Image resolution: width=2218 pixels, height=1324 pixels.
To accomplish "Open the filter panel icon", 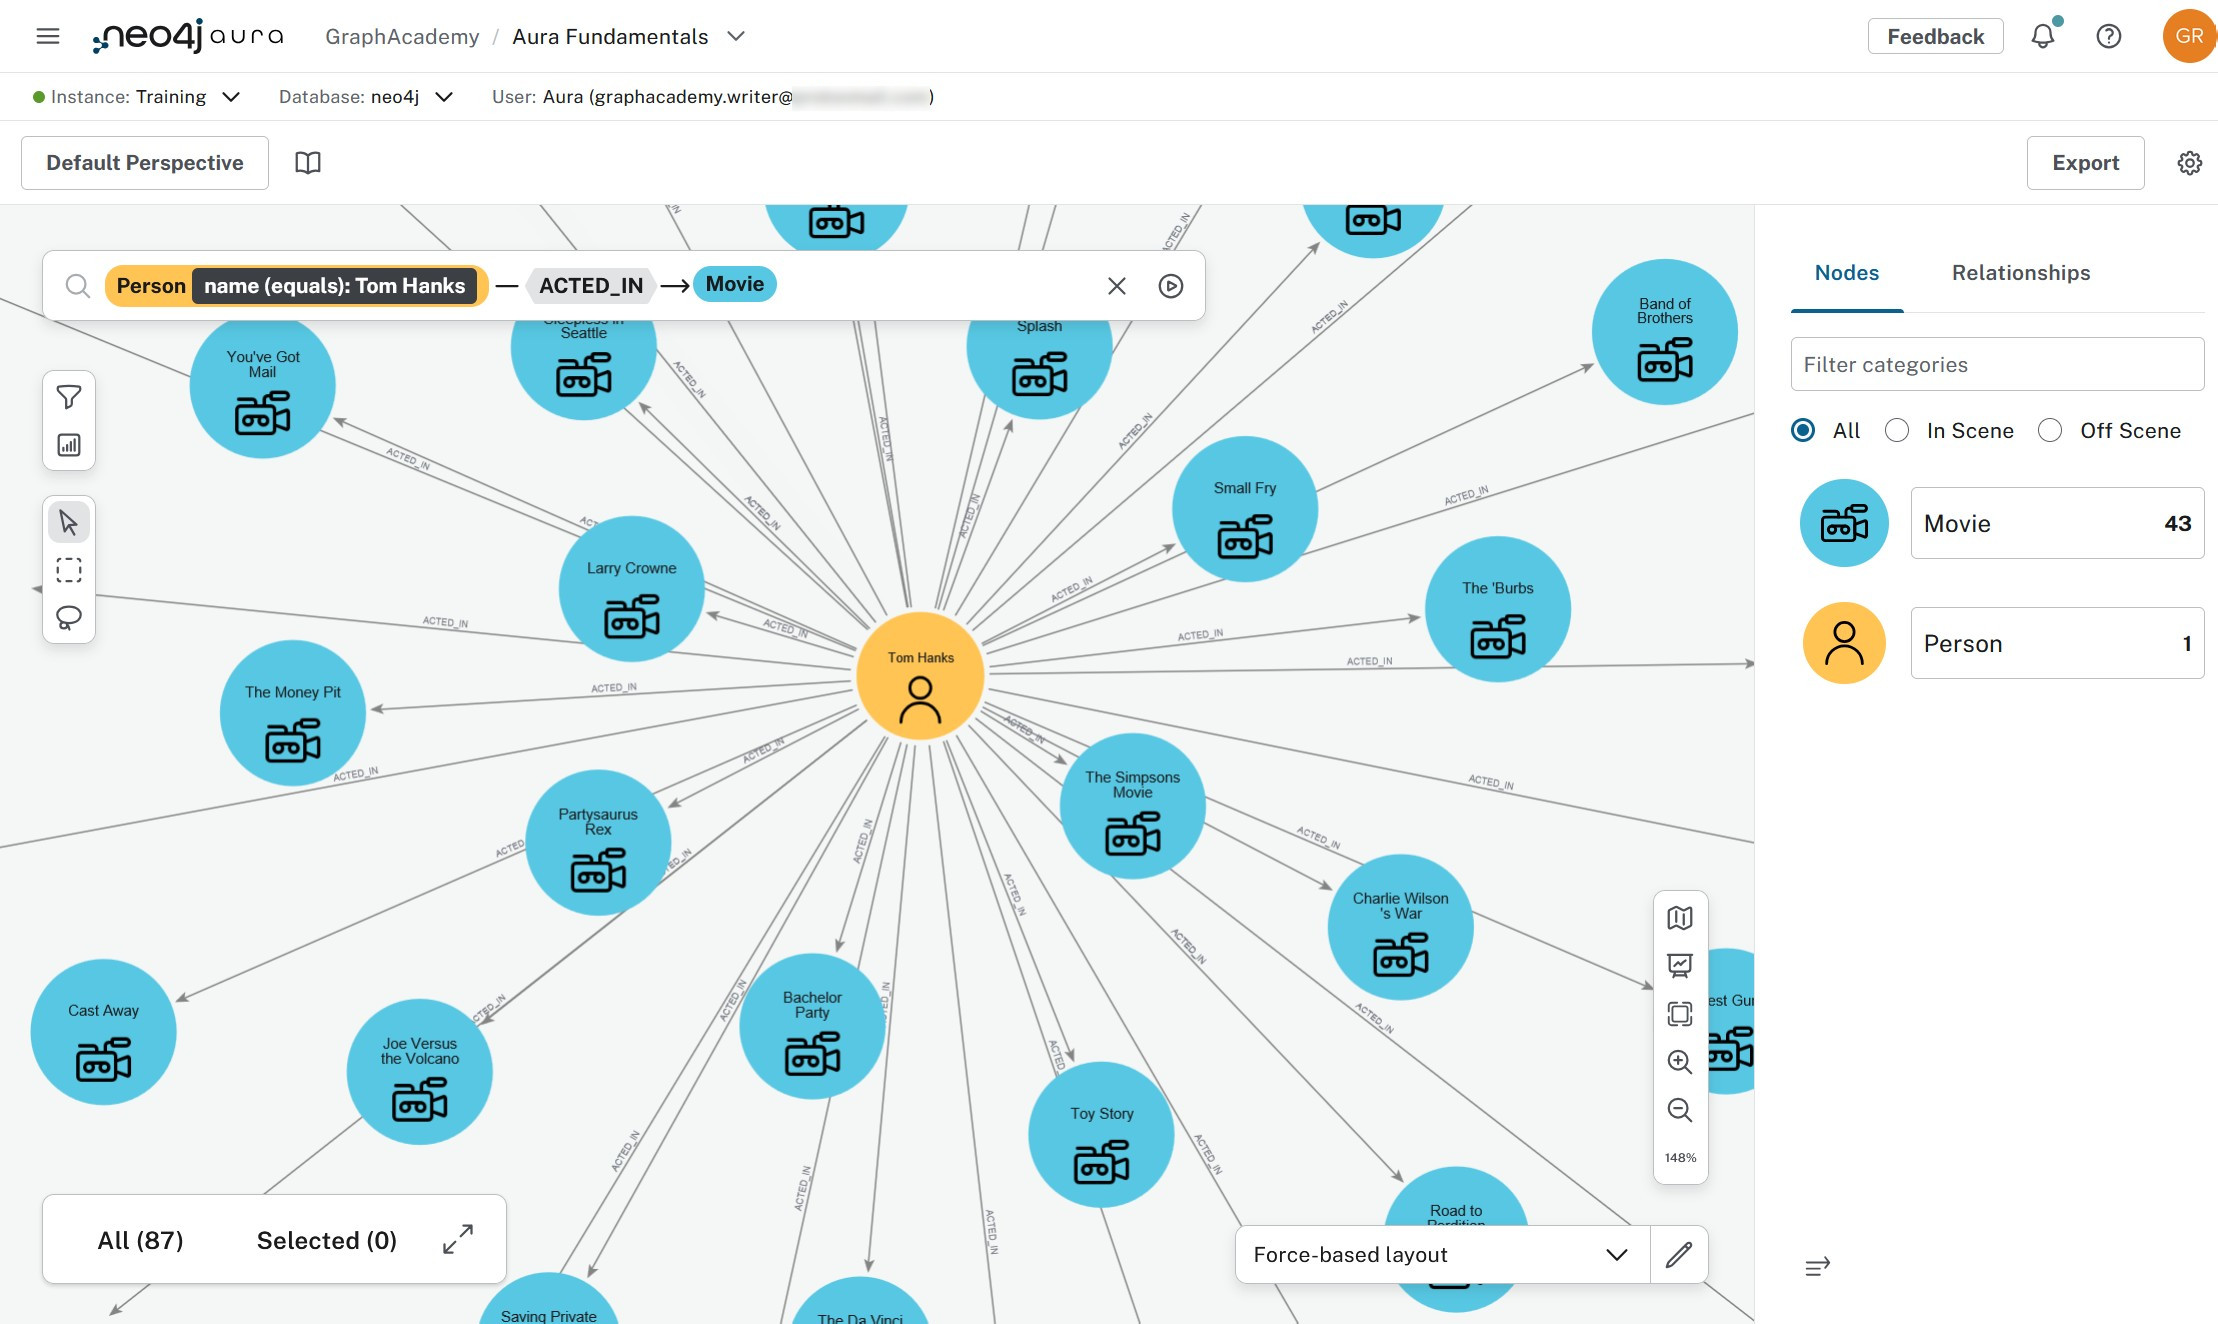I will (x=68, y=397).
